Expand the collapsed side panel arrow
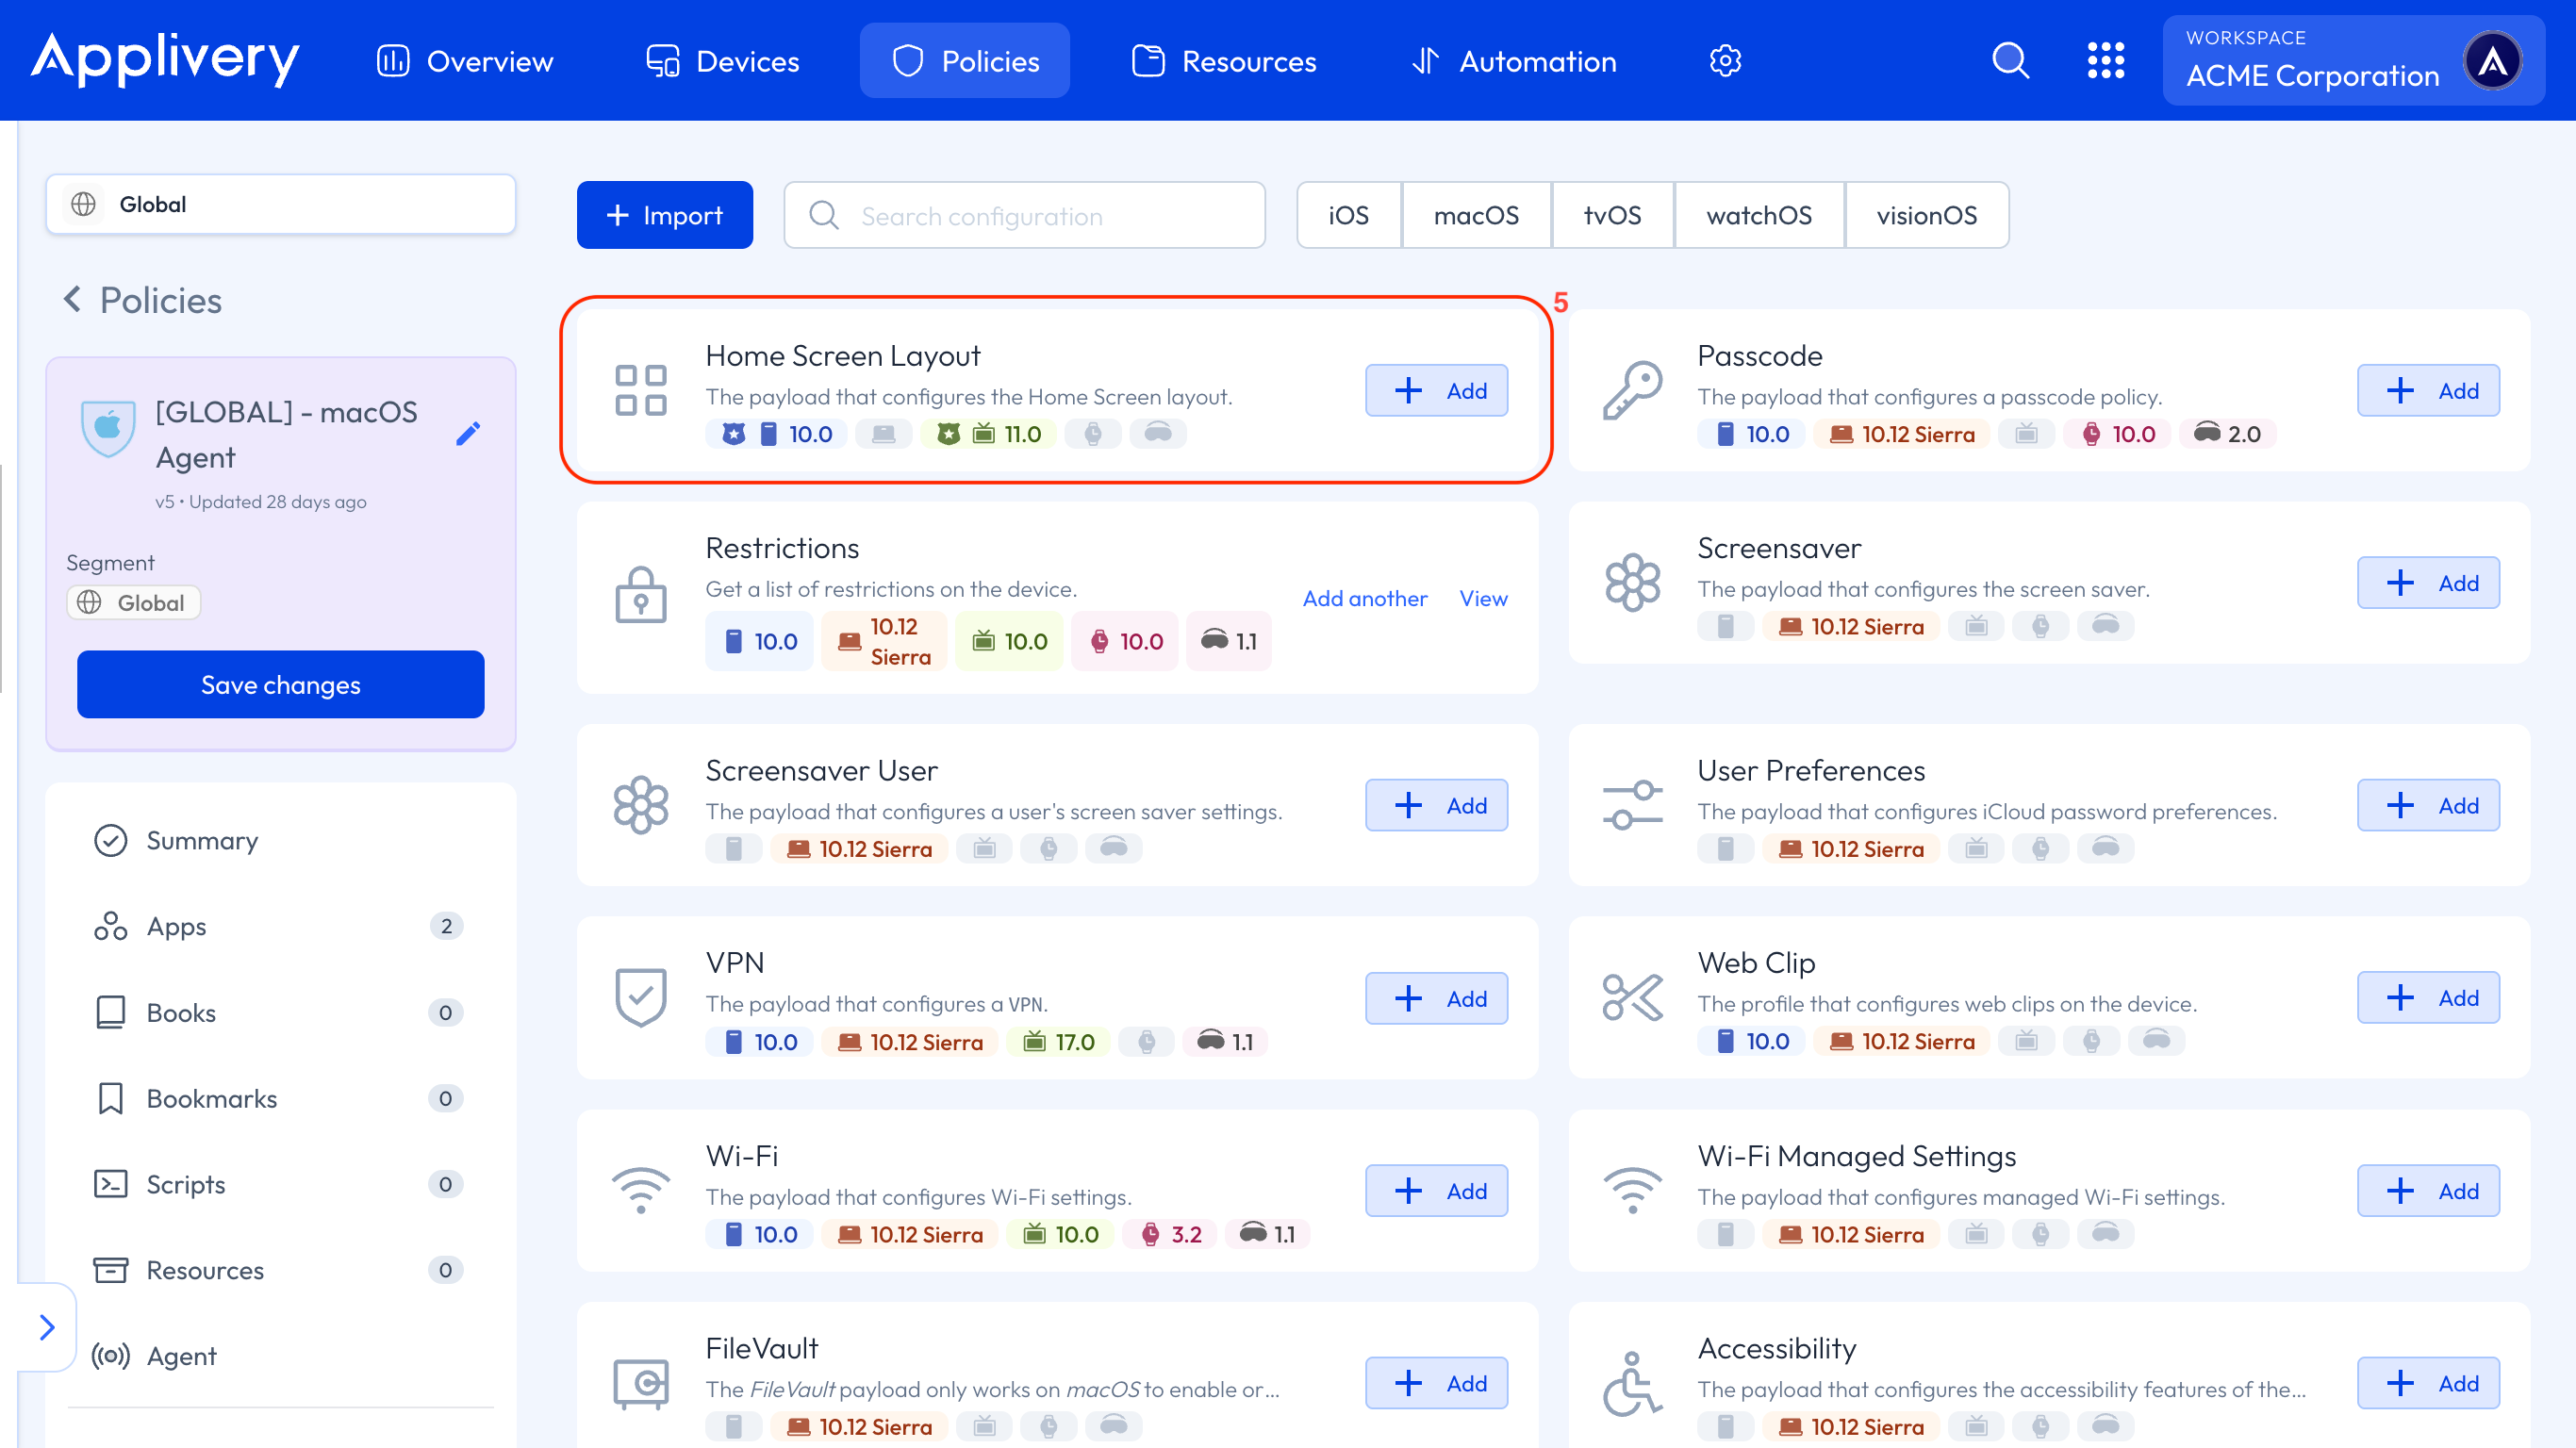This screenshot has height=1448, width=2576. (46, 1327)
